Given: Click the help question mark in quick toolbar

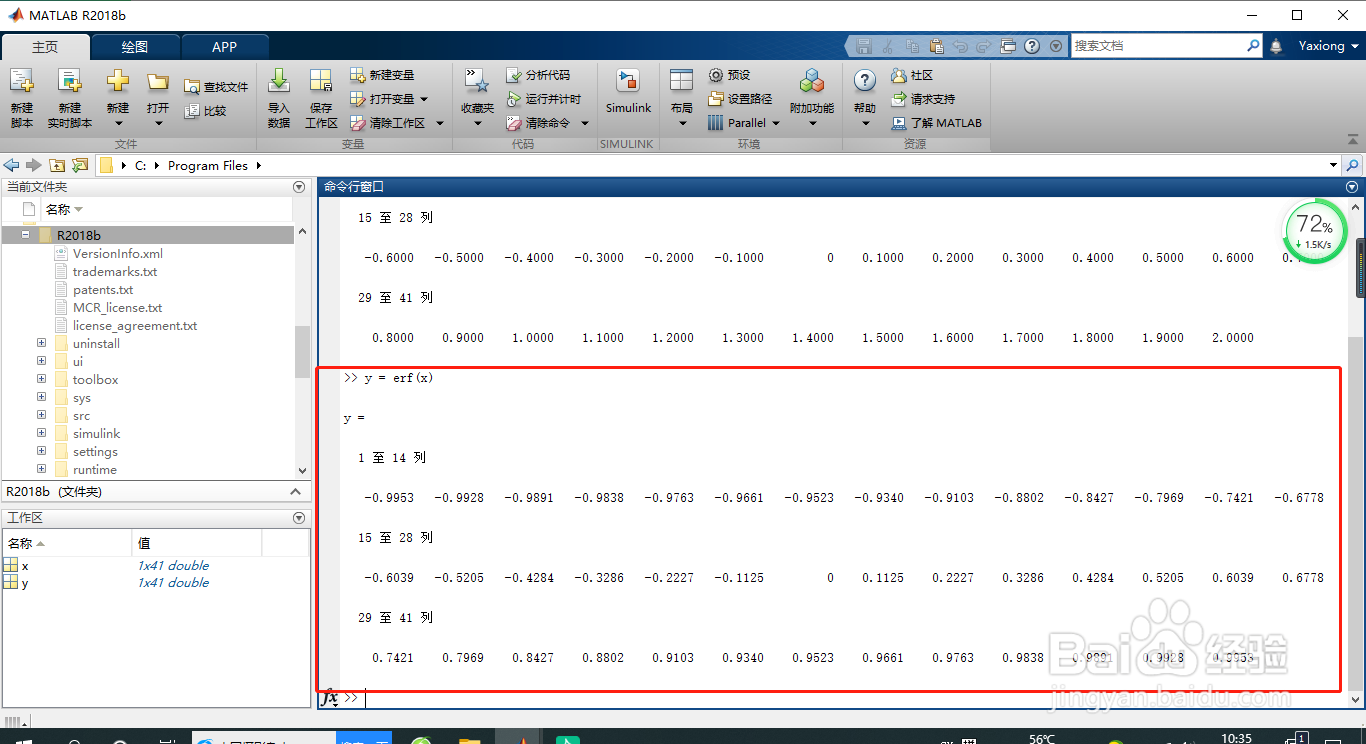Looking at the screenshot, I should click(1031, 46).
